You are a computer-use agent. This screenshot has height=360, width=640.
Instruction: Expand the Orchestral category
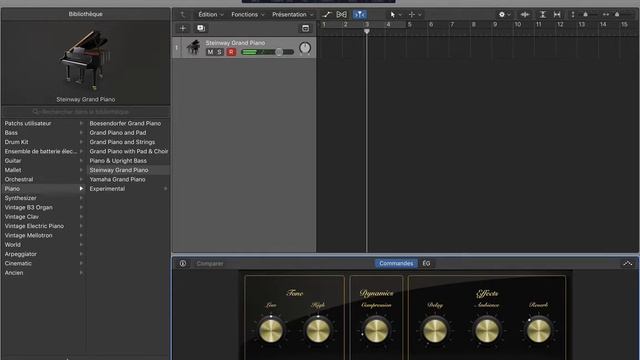pos(81,180)
